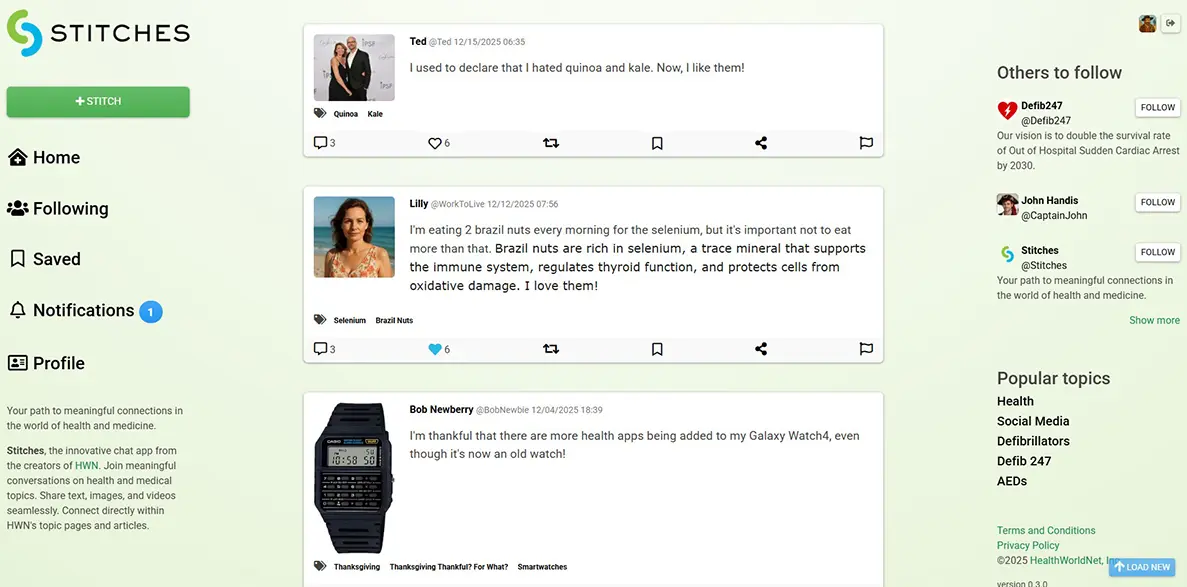This screenshot has height=587, width=1187.
Task: Unlike Lilly's Brazil nuts post
Action: (x=435, y=349)
